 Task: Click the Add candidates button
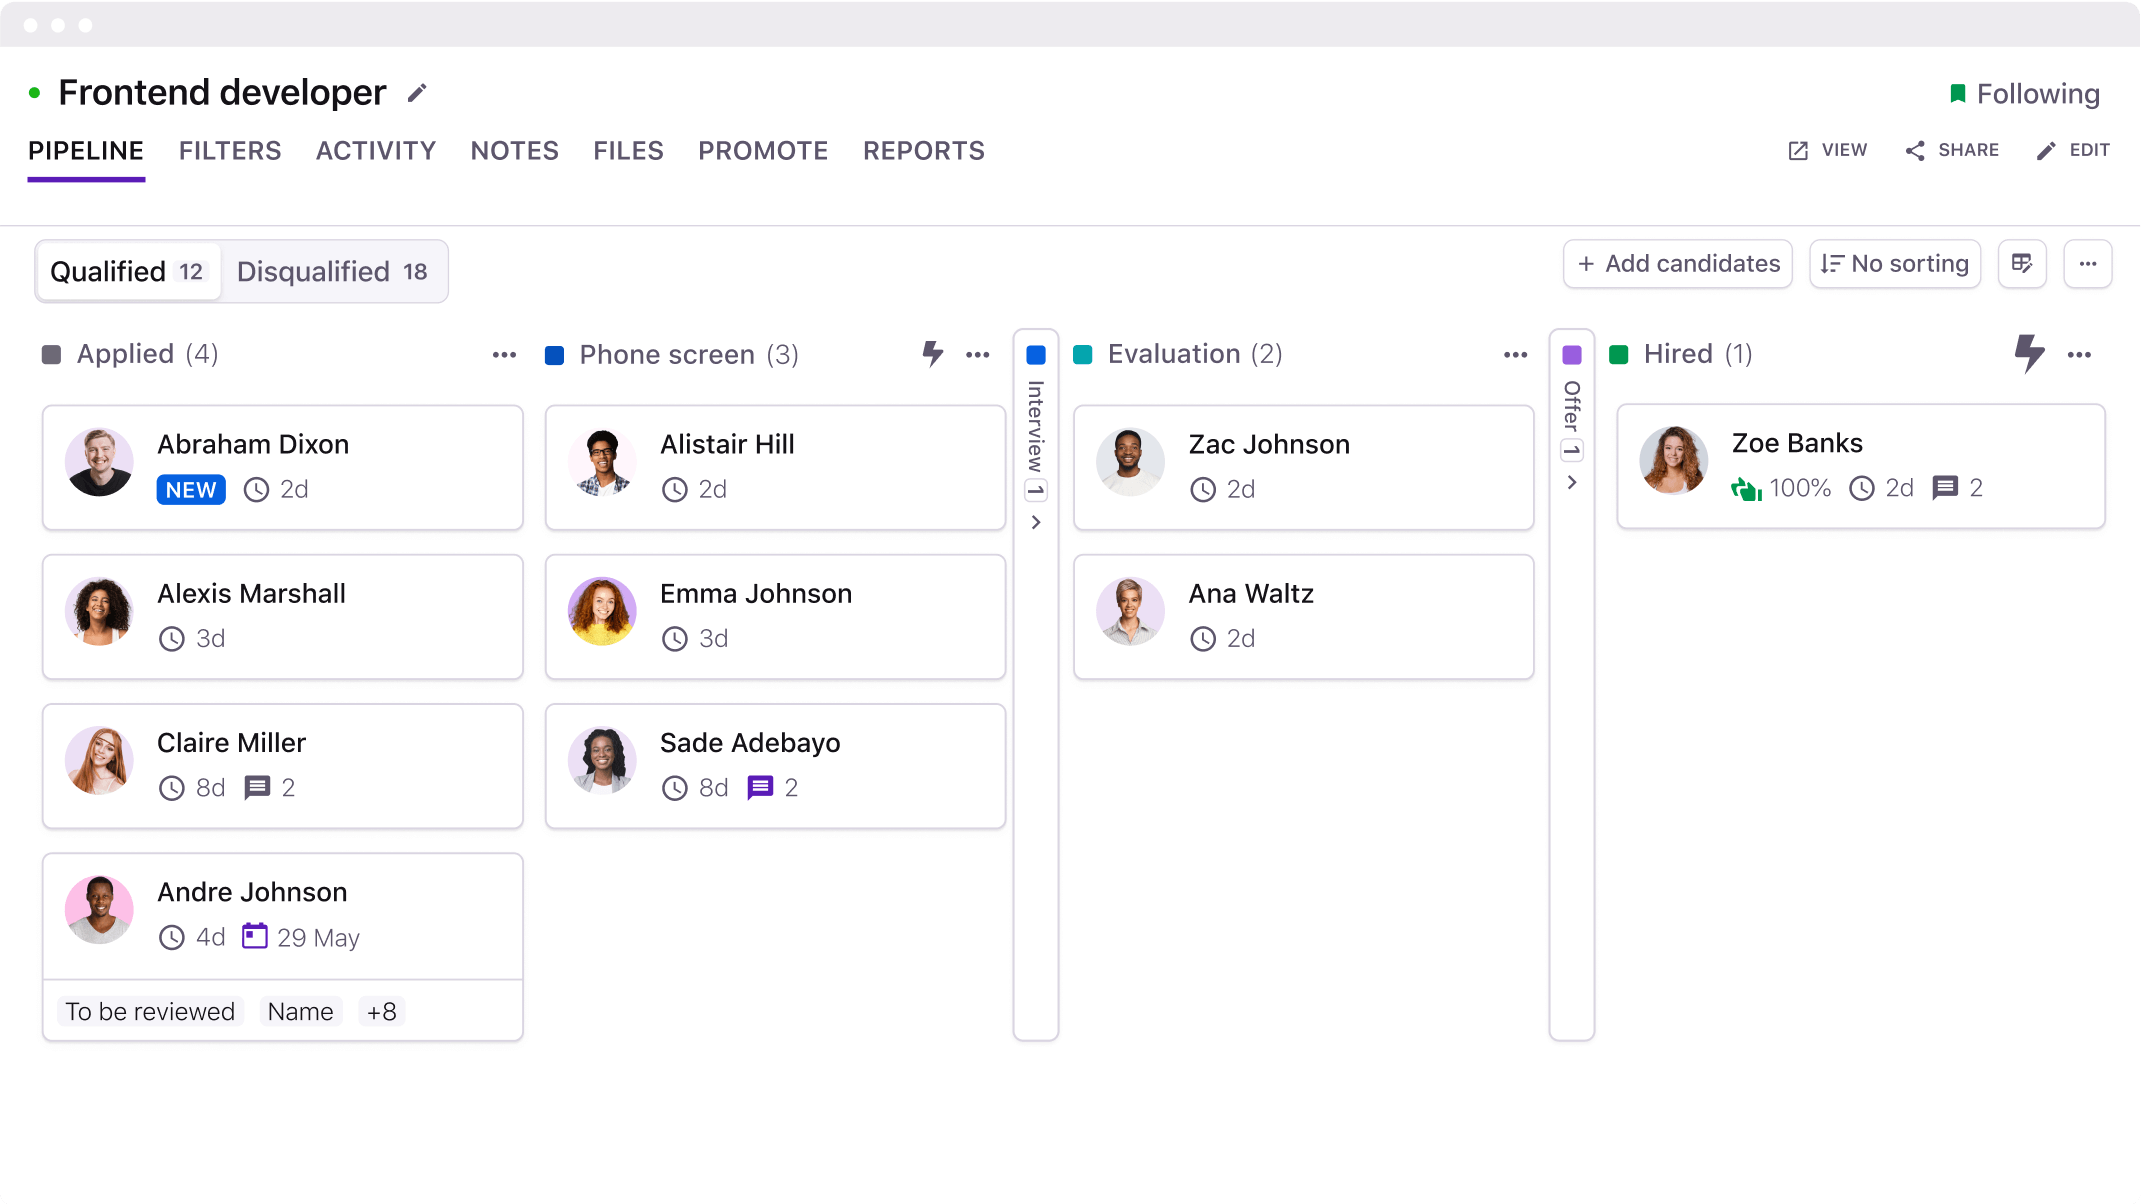(x=1677, y=263)
